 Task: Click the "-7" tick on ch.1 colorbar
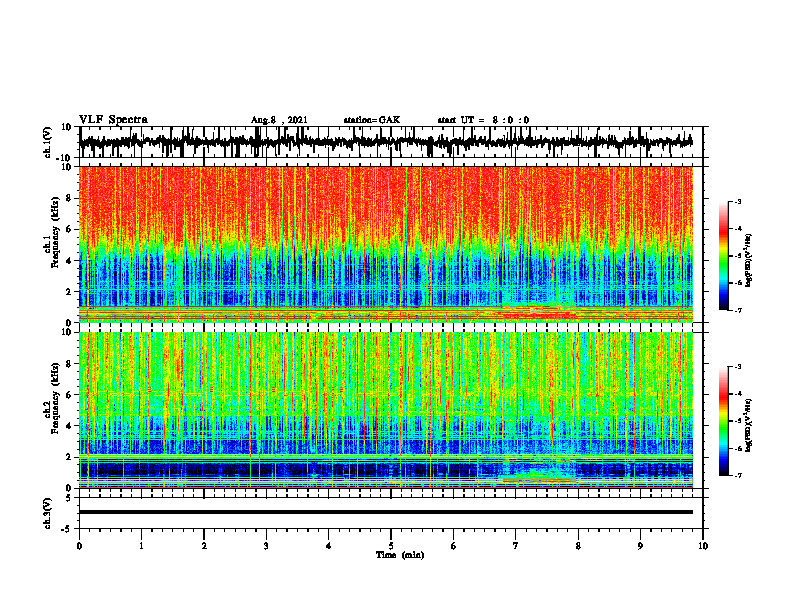[x=738, y=310]
